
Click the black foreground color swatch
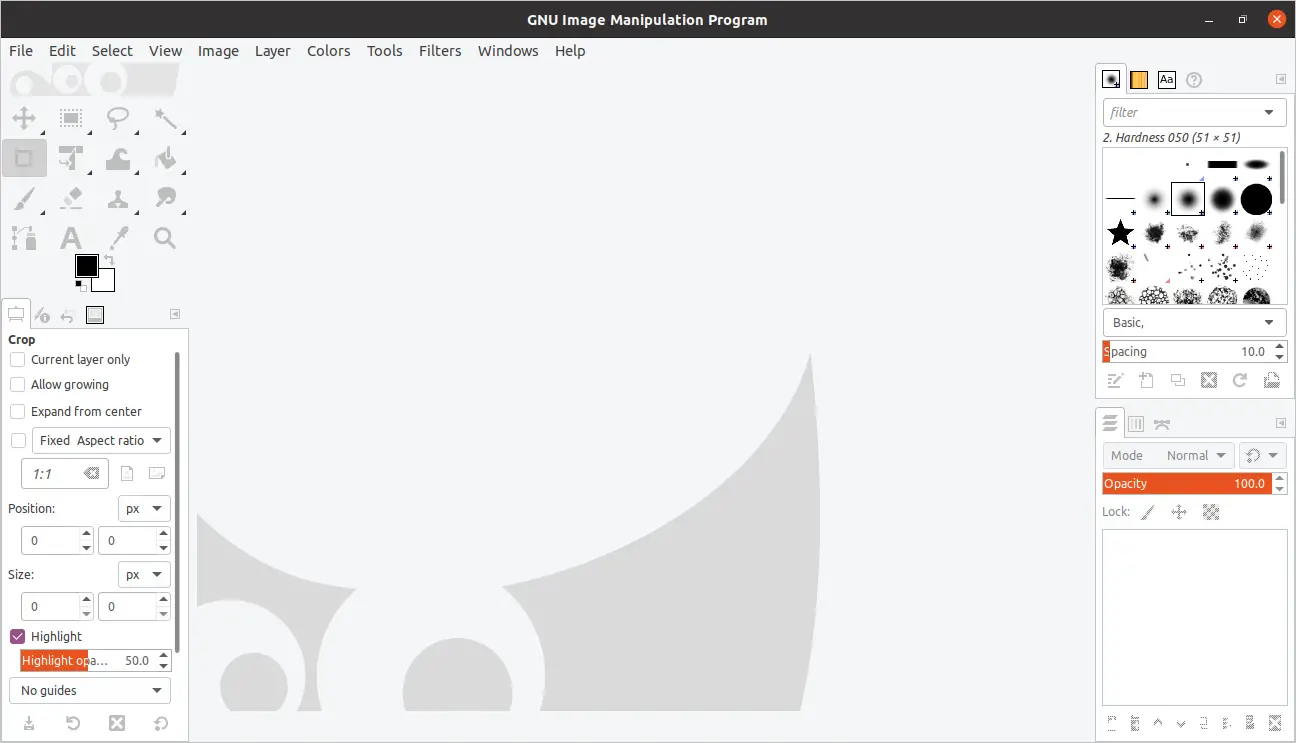pyautogui.click(x=86, y=265)
